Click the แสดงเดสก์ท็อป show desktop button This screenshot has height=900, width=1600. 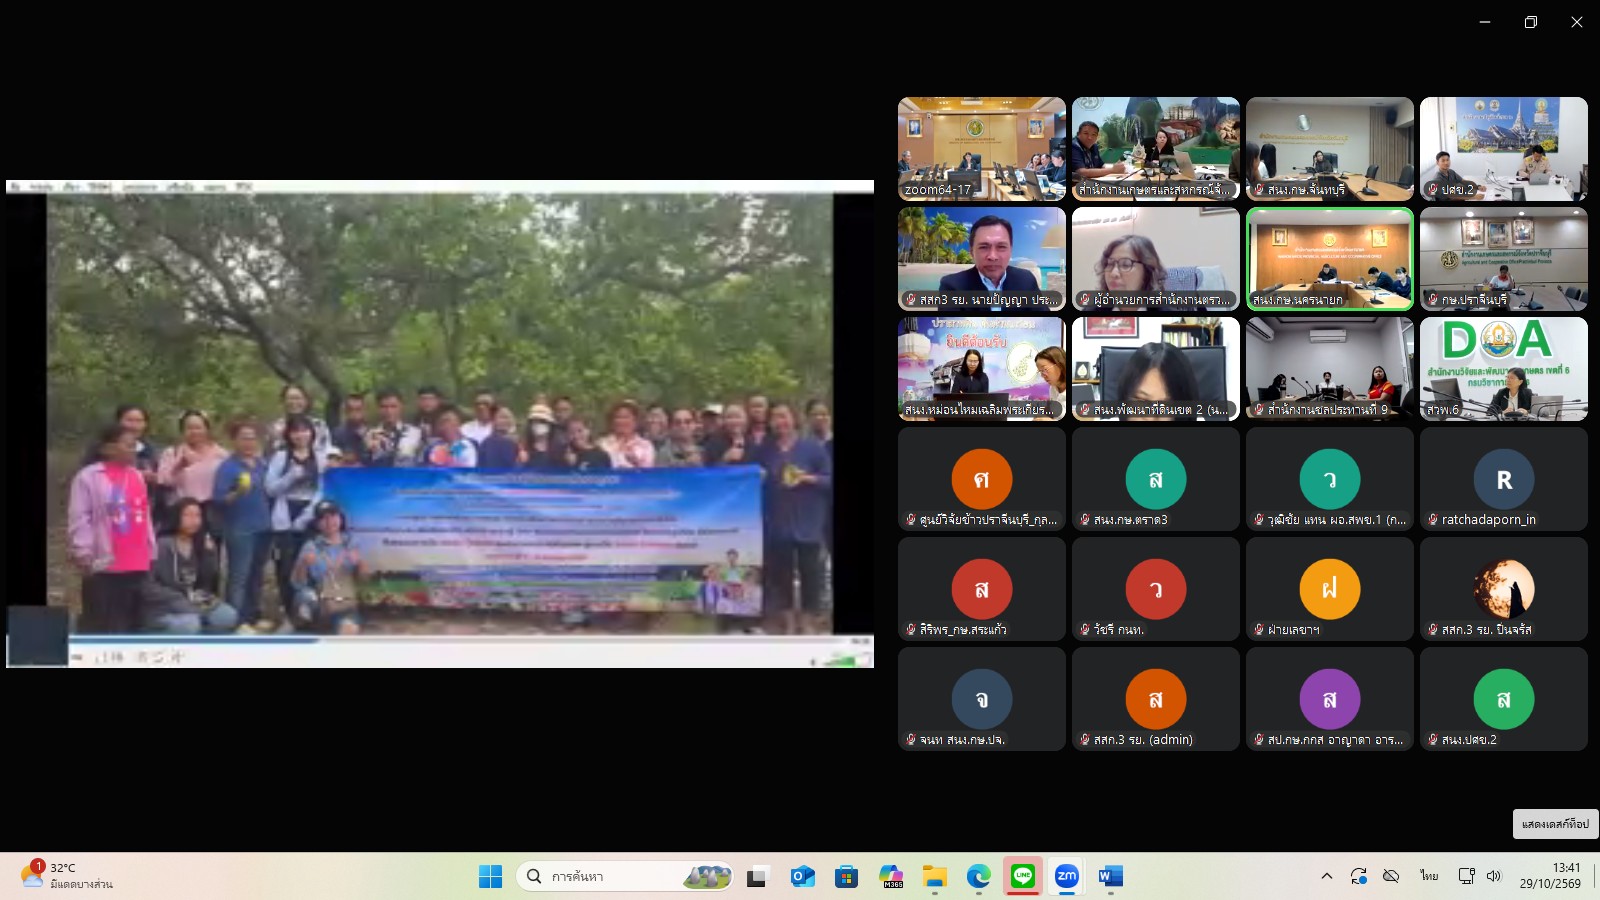tap(1555, 824)
